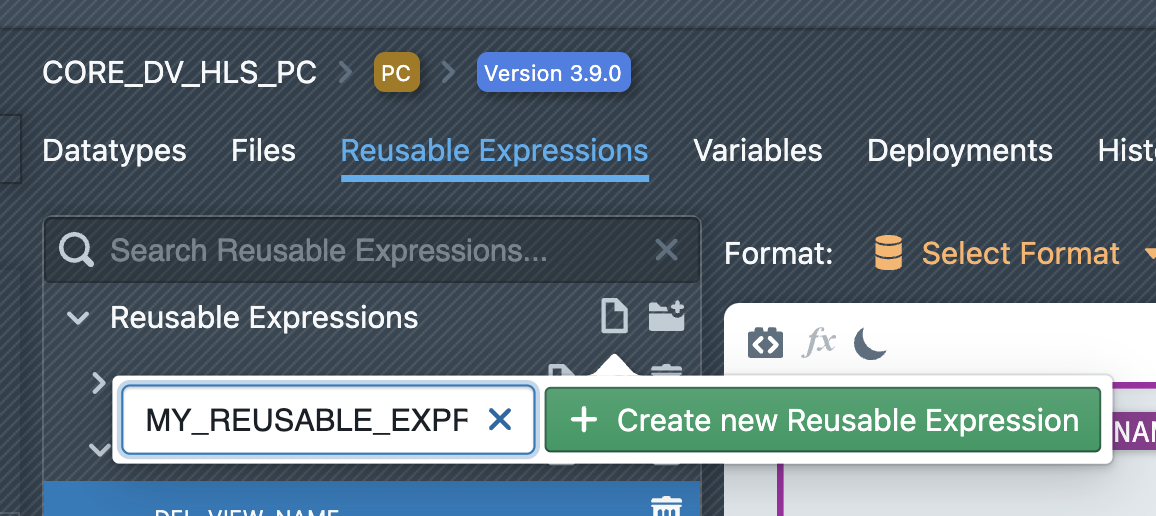Switch to the Datatypes tab
Image resolution: width=1156 pixels, height=516 pixels.
pos(114,151)
